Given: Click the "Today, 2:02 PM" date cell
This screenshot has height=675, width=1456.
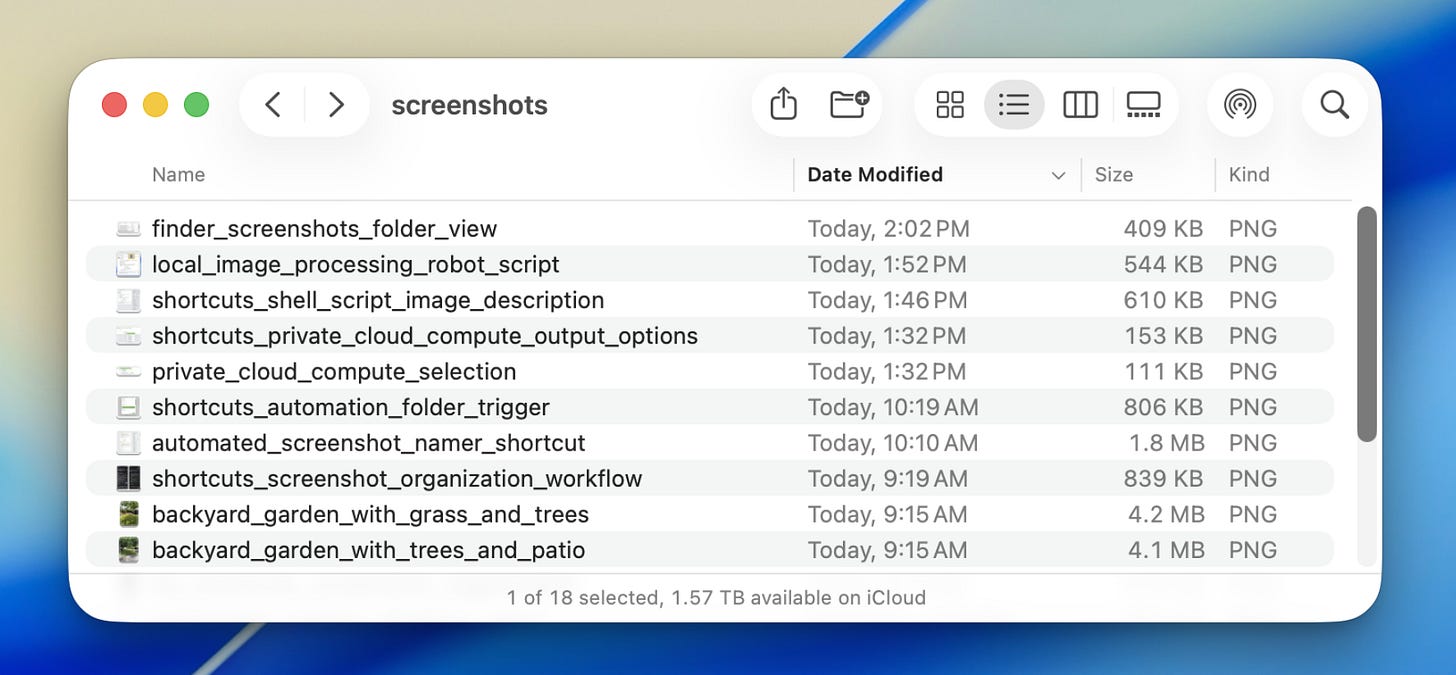Looking at the screenshot, I should [x=888, y=229].
